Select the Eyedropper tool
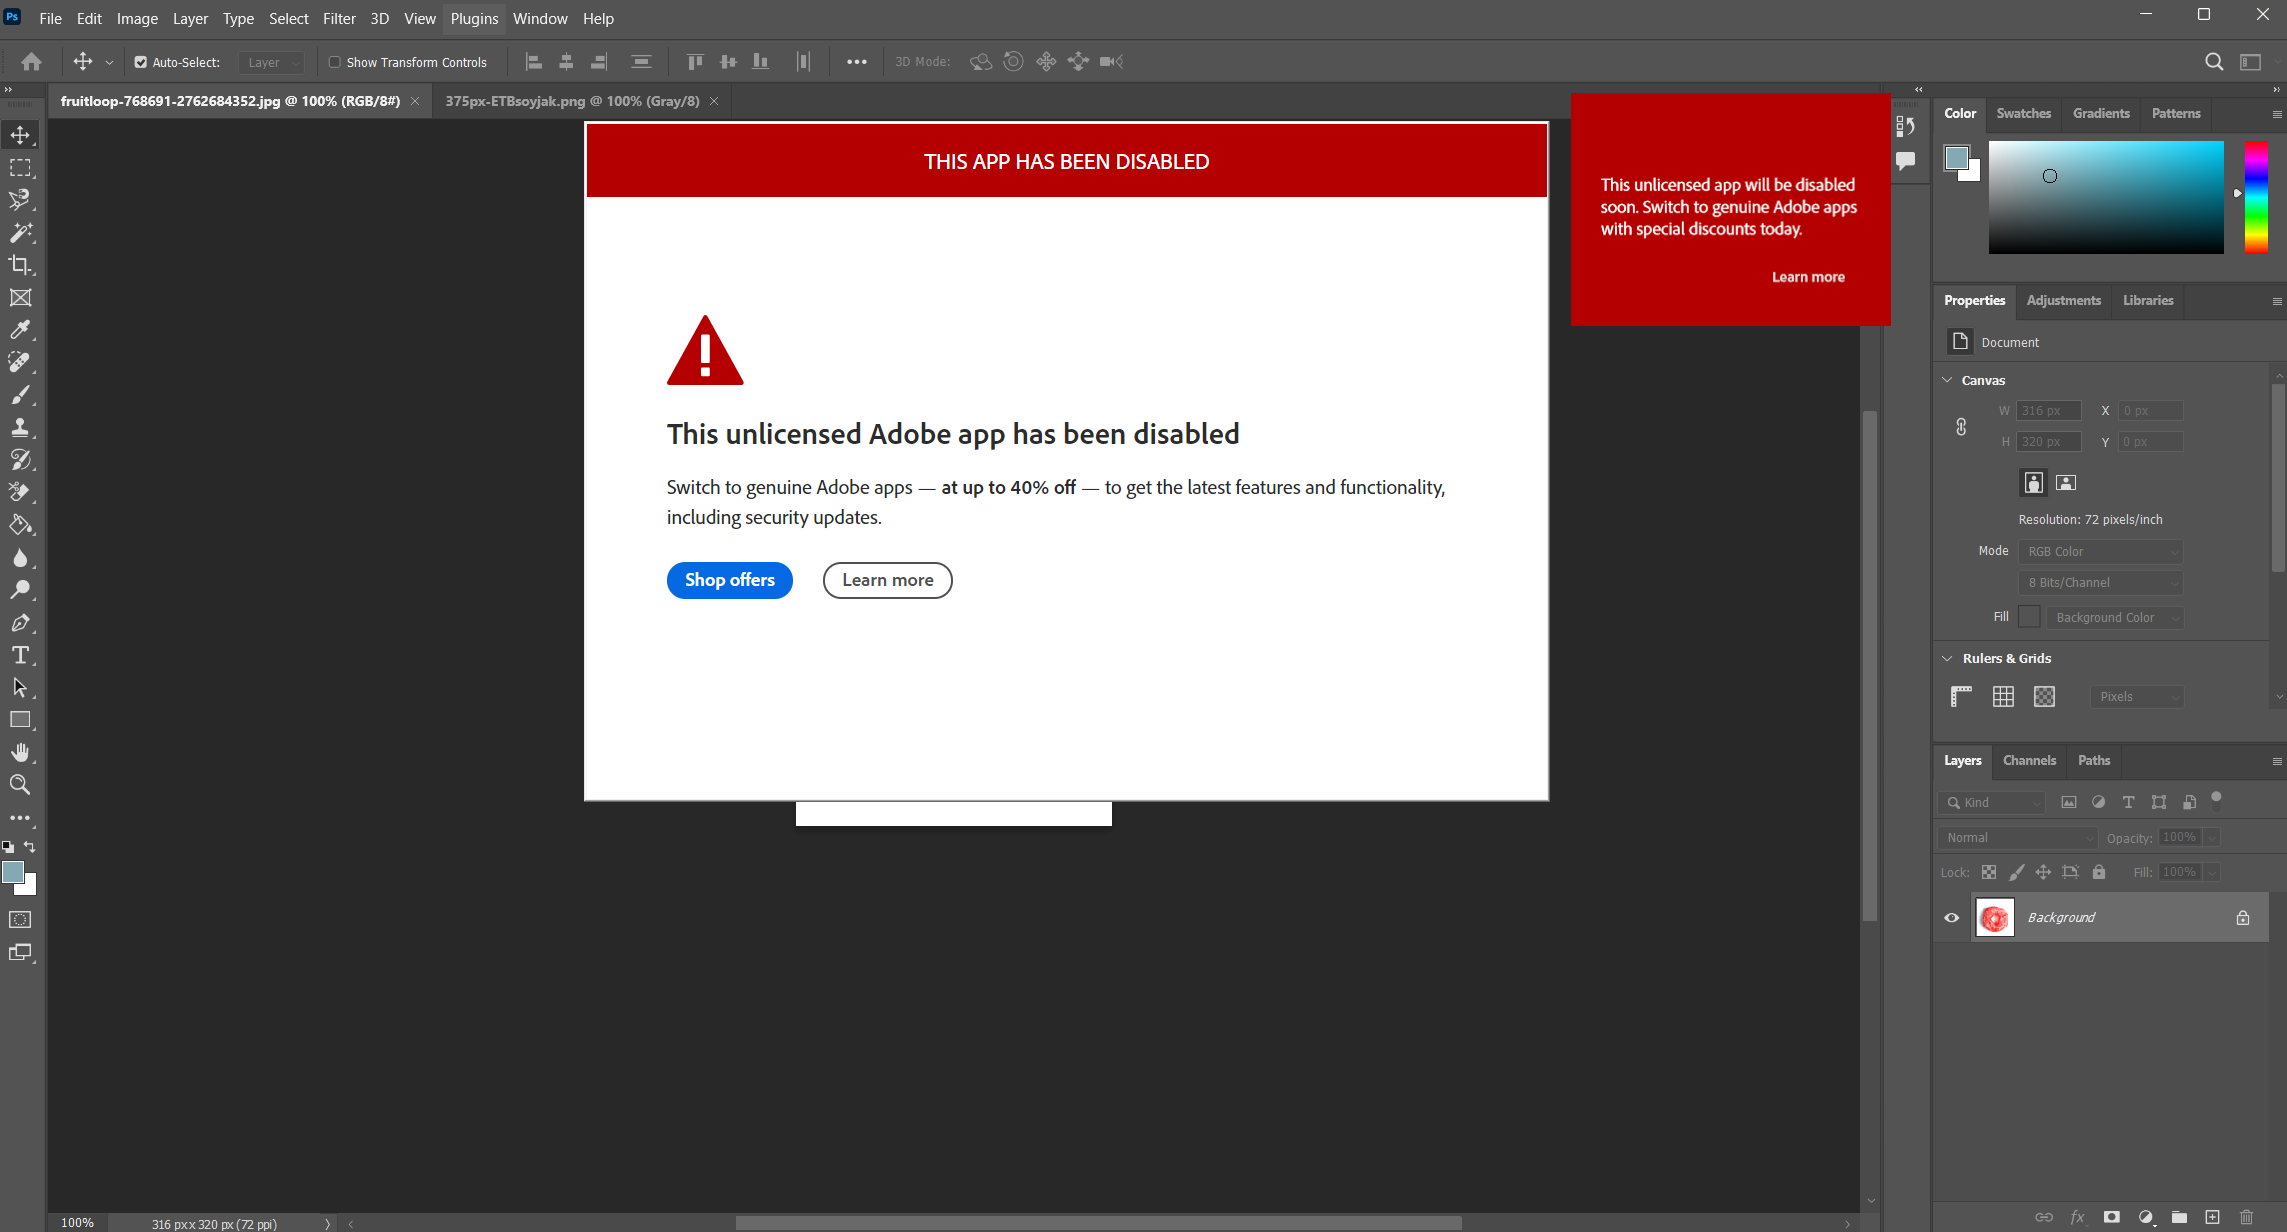Screen dimensions: 2287x1232 (20, 330)
